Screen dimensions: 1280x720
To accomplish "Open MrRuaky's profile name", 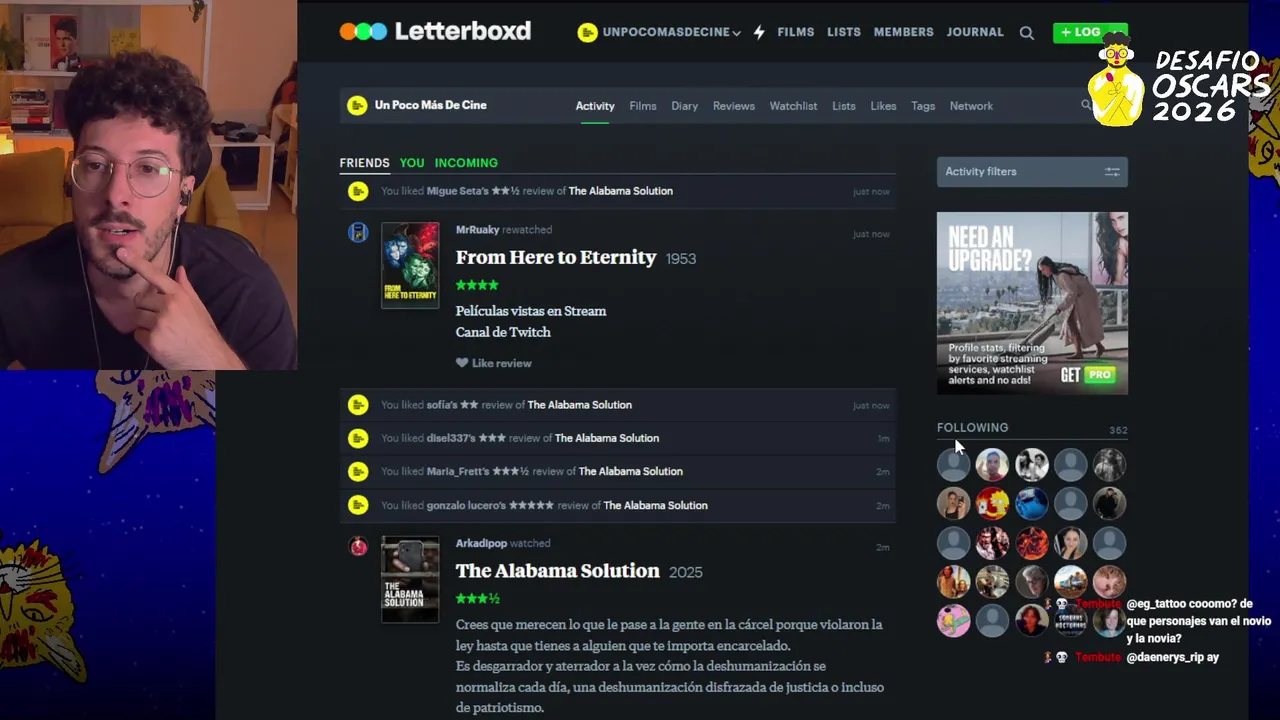I will (477, 230).
